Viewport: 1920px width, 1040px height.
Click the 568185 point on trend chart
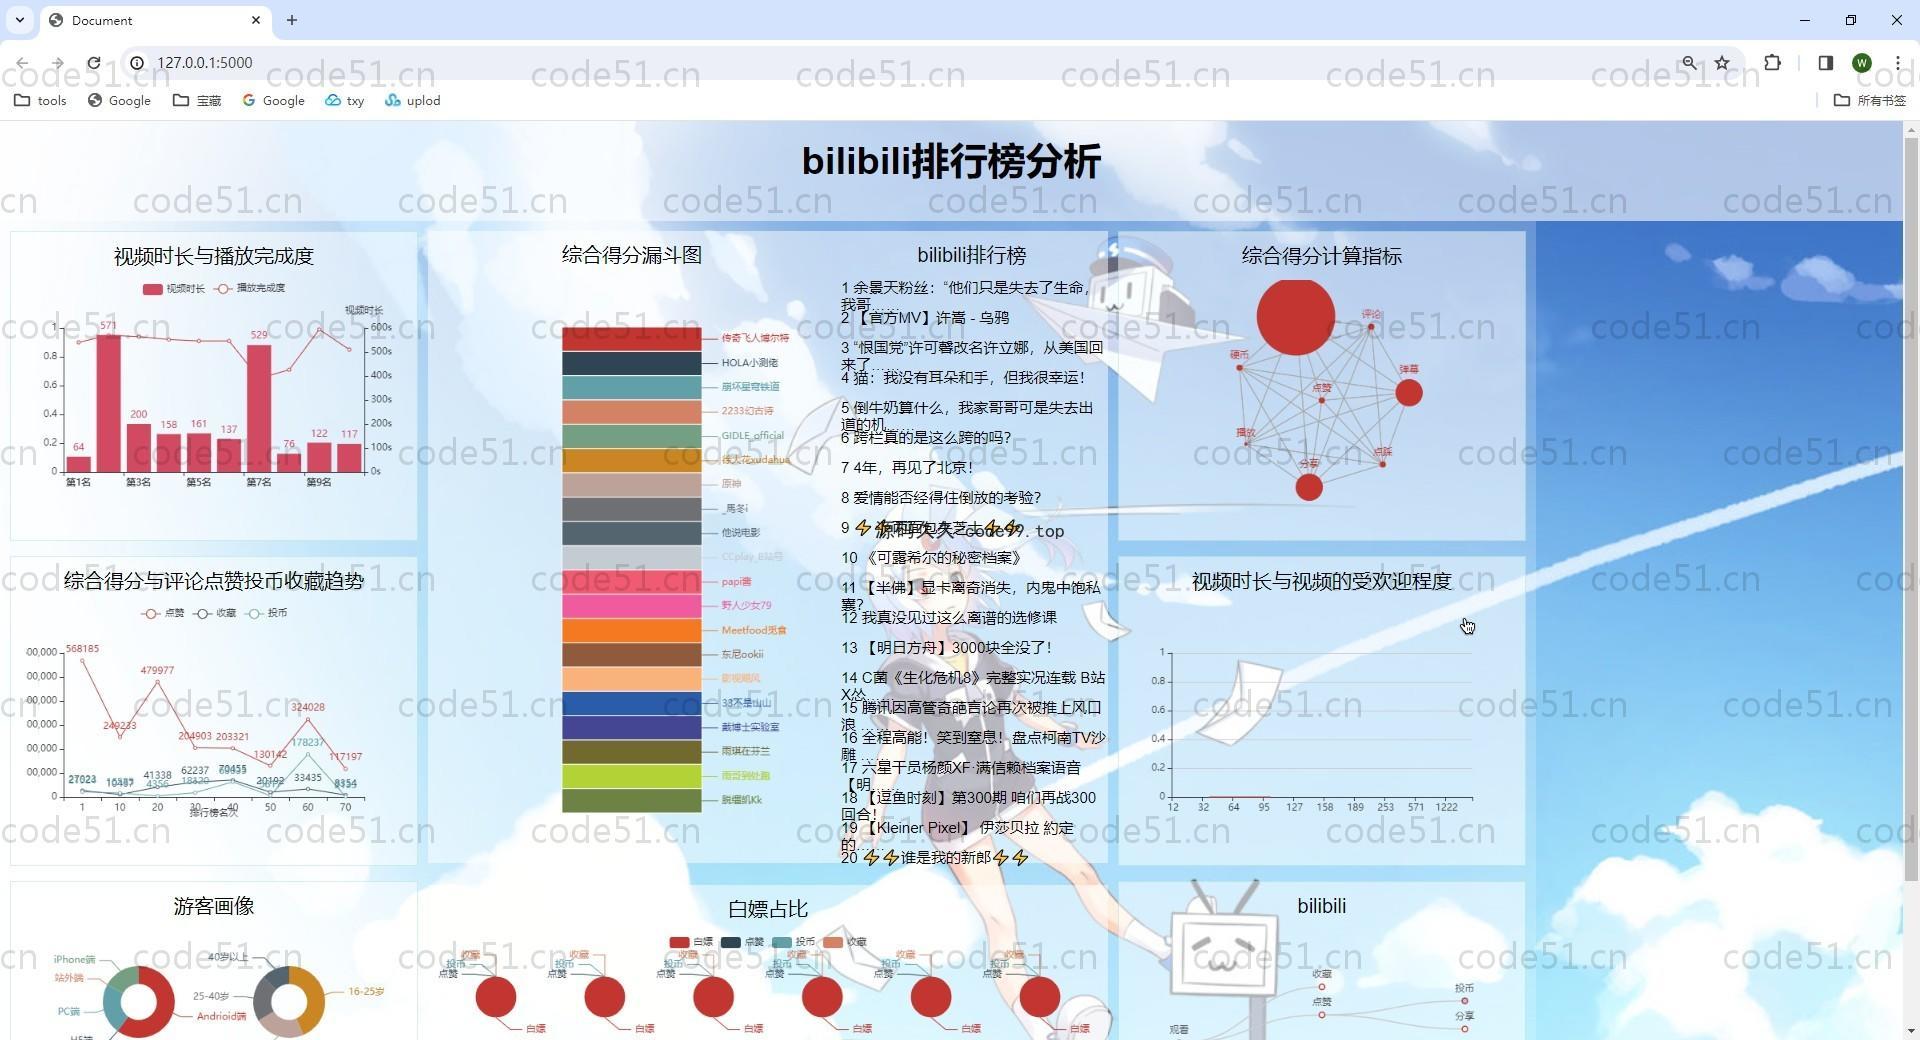point(82,659)
